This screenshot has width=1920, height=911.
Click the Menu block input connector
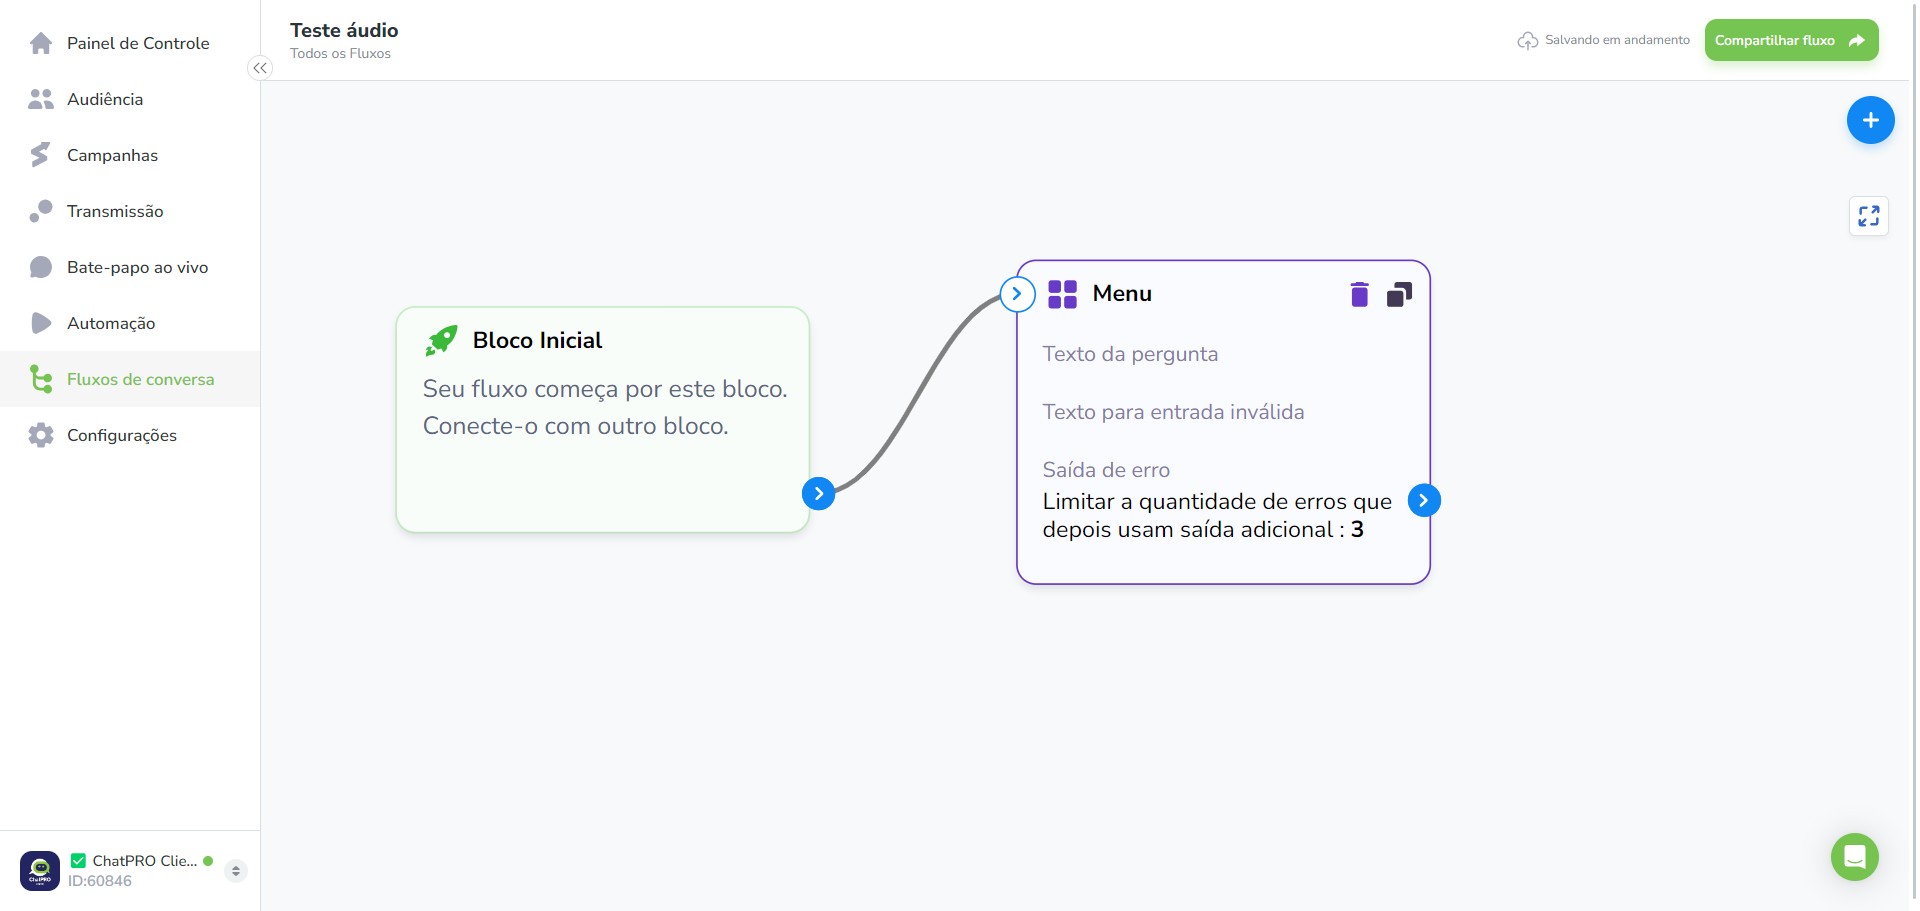[1017, 294]
